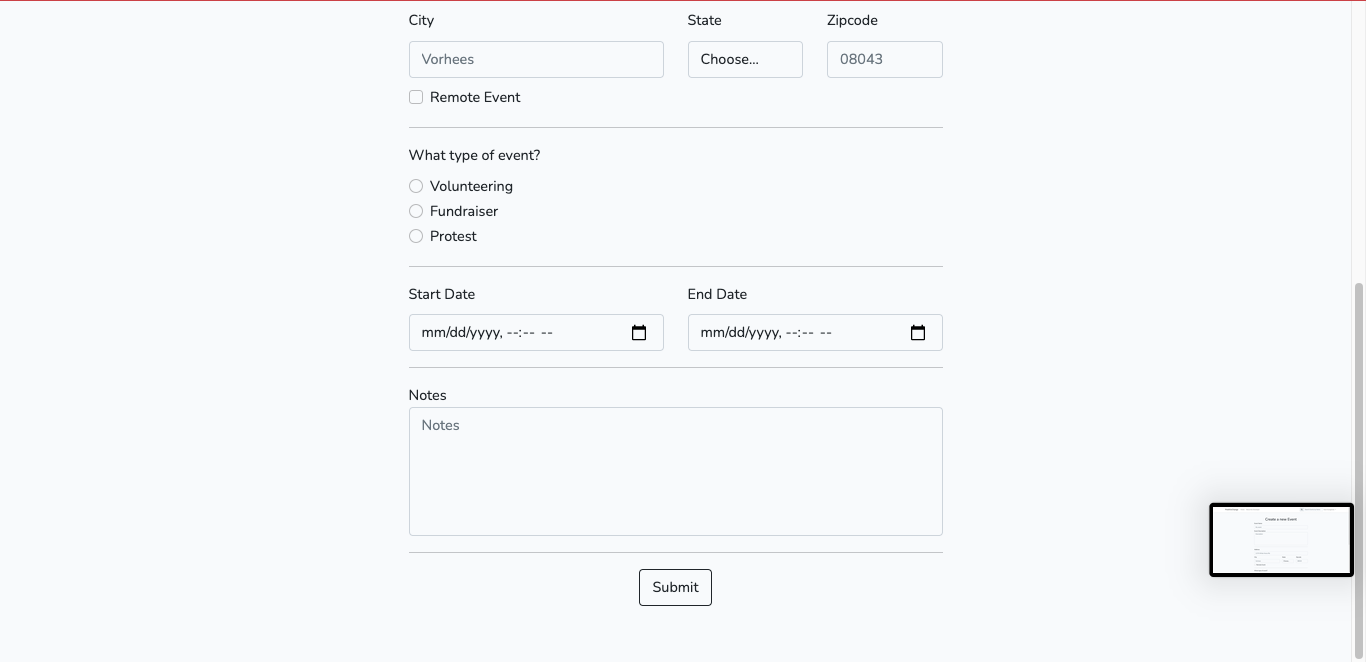Open the End Date calendar picker icon
The height and width of the screenshot is (662, 1366).
[918, 333]
